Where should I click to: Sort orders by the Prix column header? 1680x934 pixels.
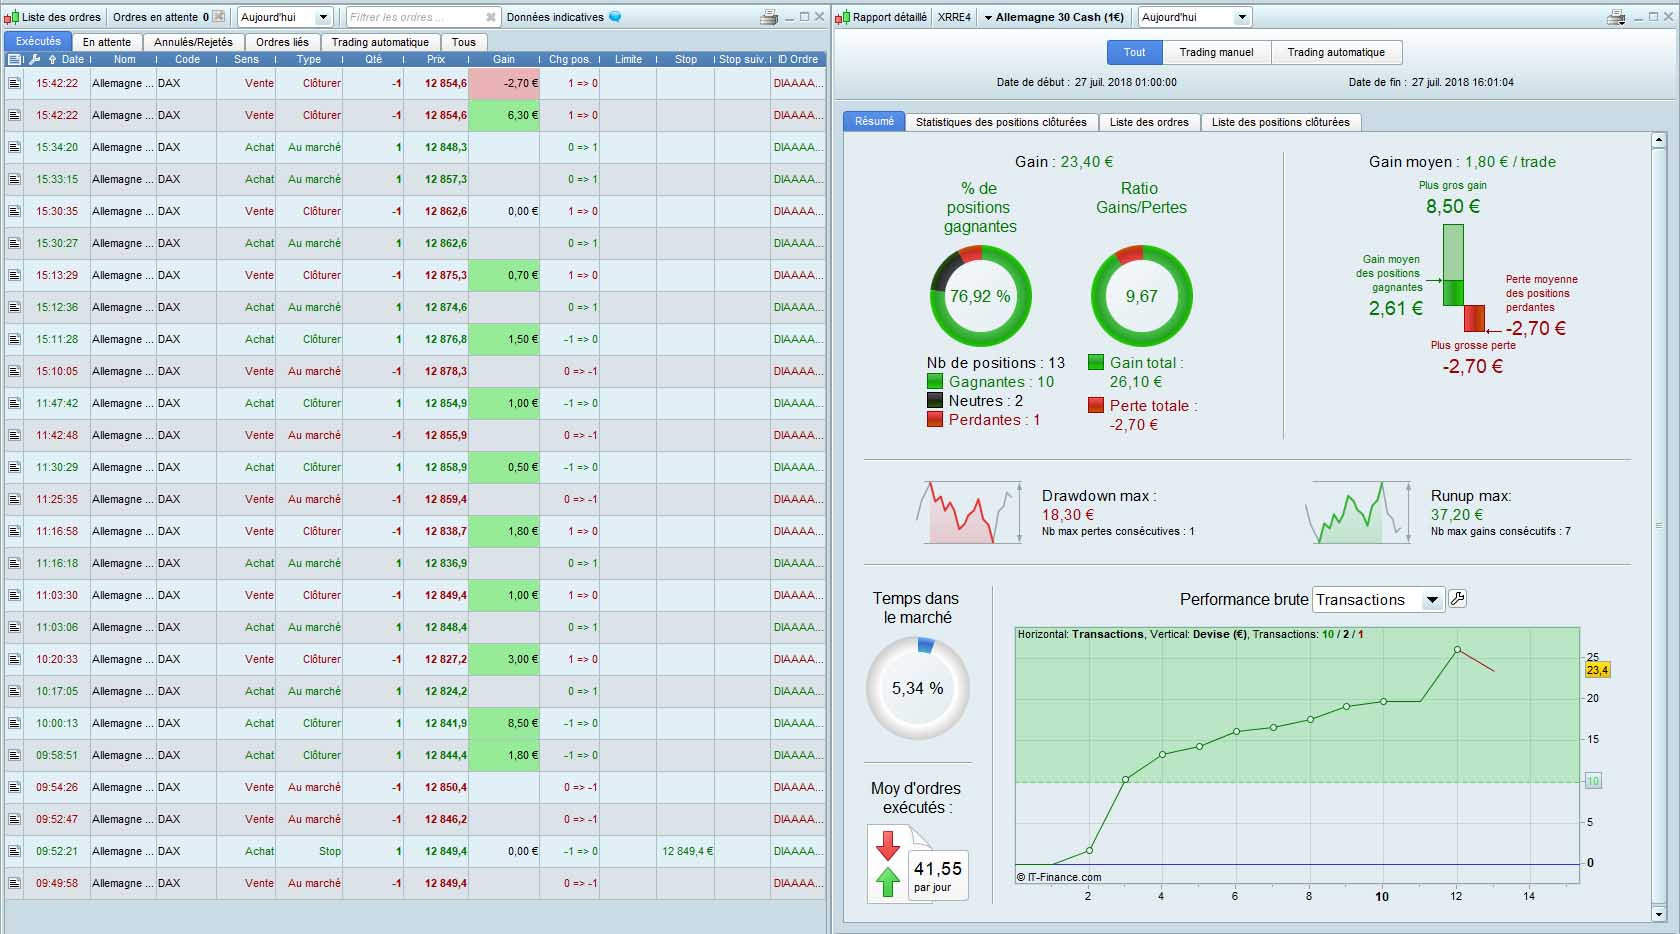click(x=436, y=59)
